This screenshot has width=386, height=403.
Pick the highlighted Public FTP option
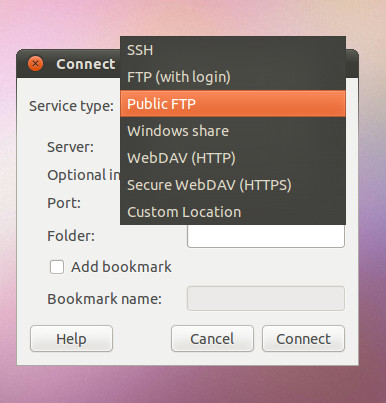click(233, 104)
